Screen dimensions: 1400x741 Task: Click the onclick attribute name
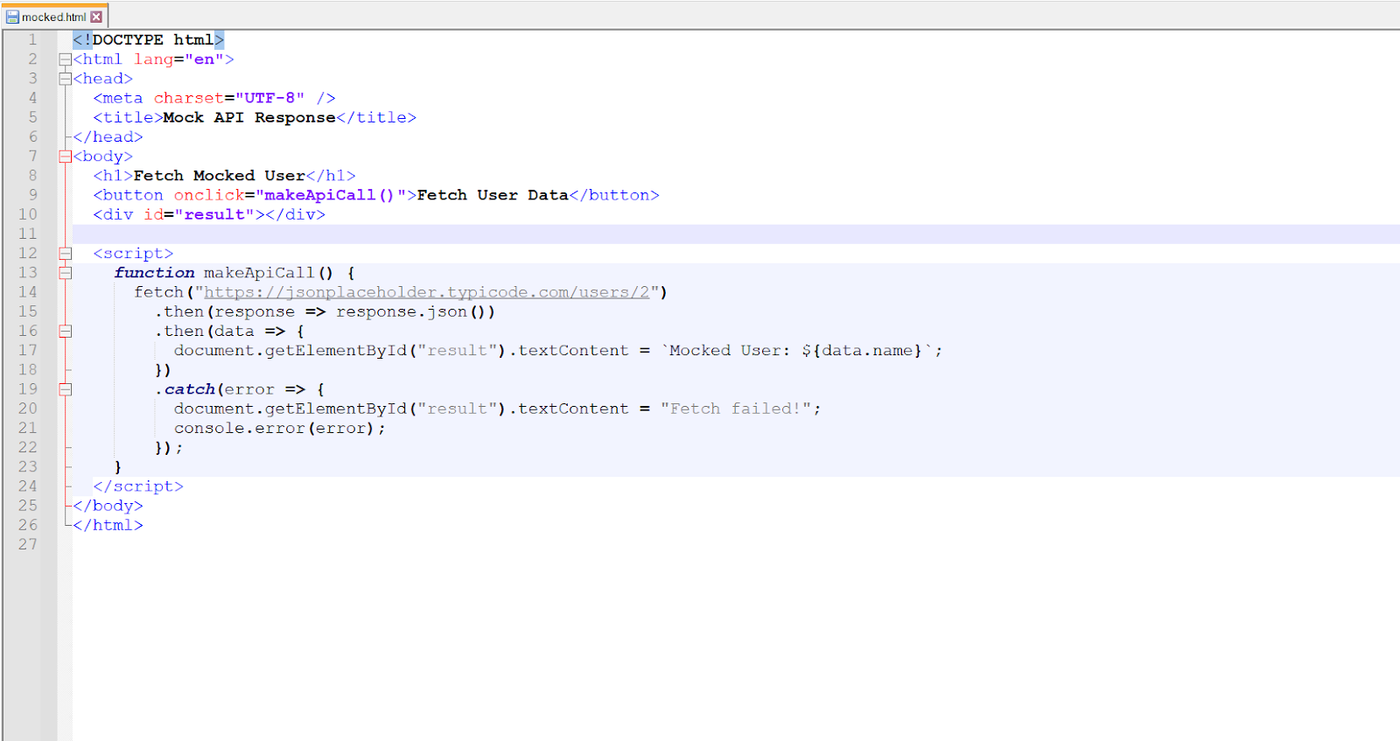[209, 195]
